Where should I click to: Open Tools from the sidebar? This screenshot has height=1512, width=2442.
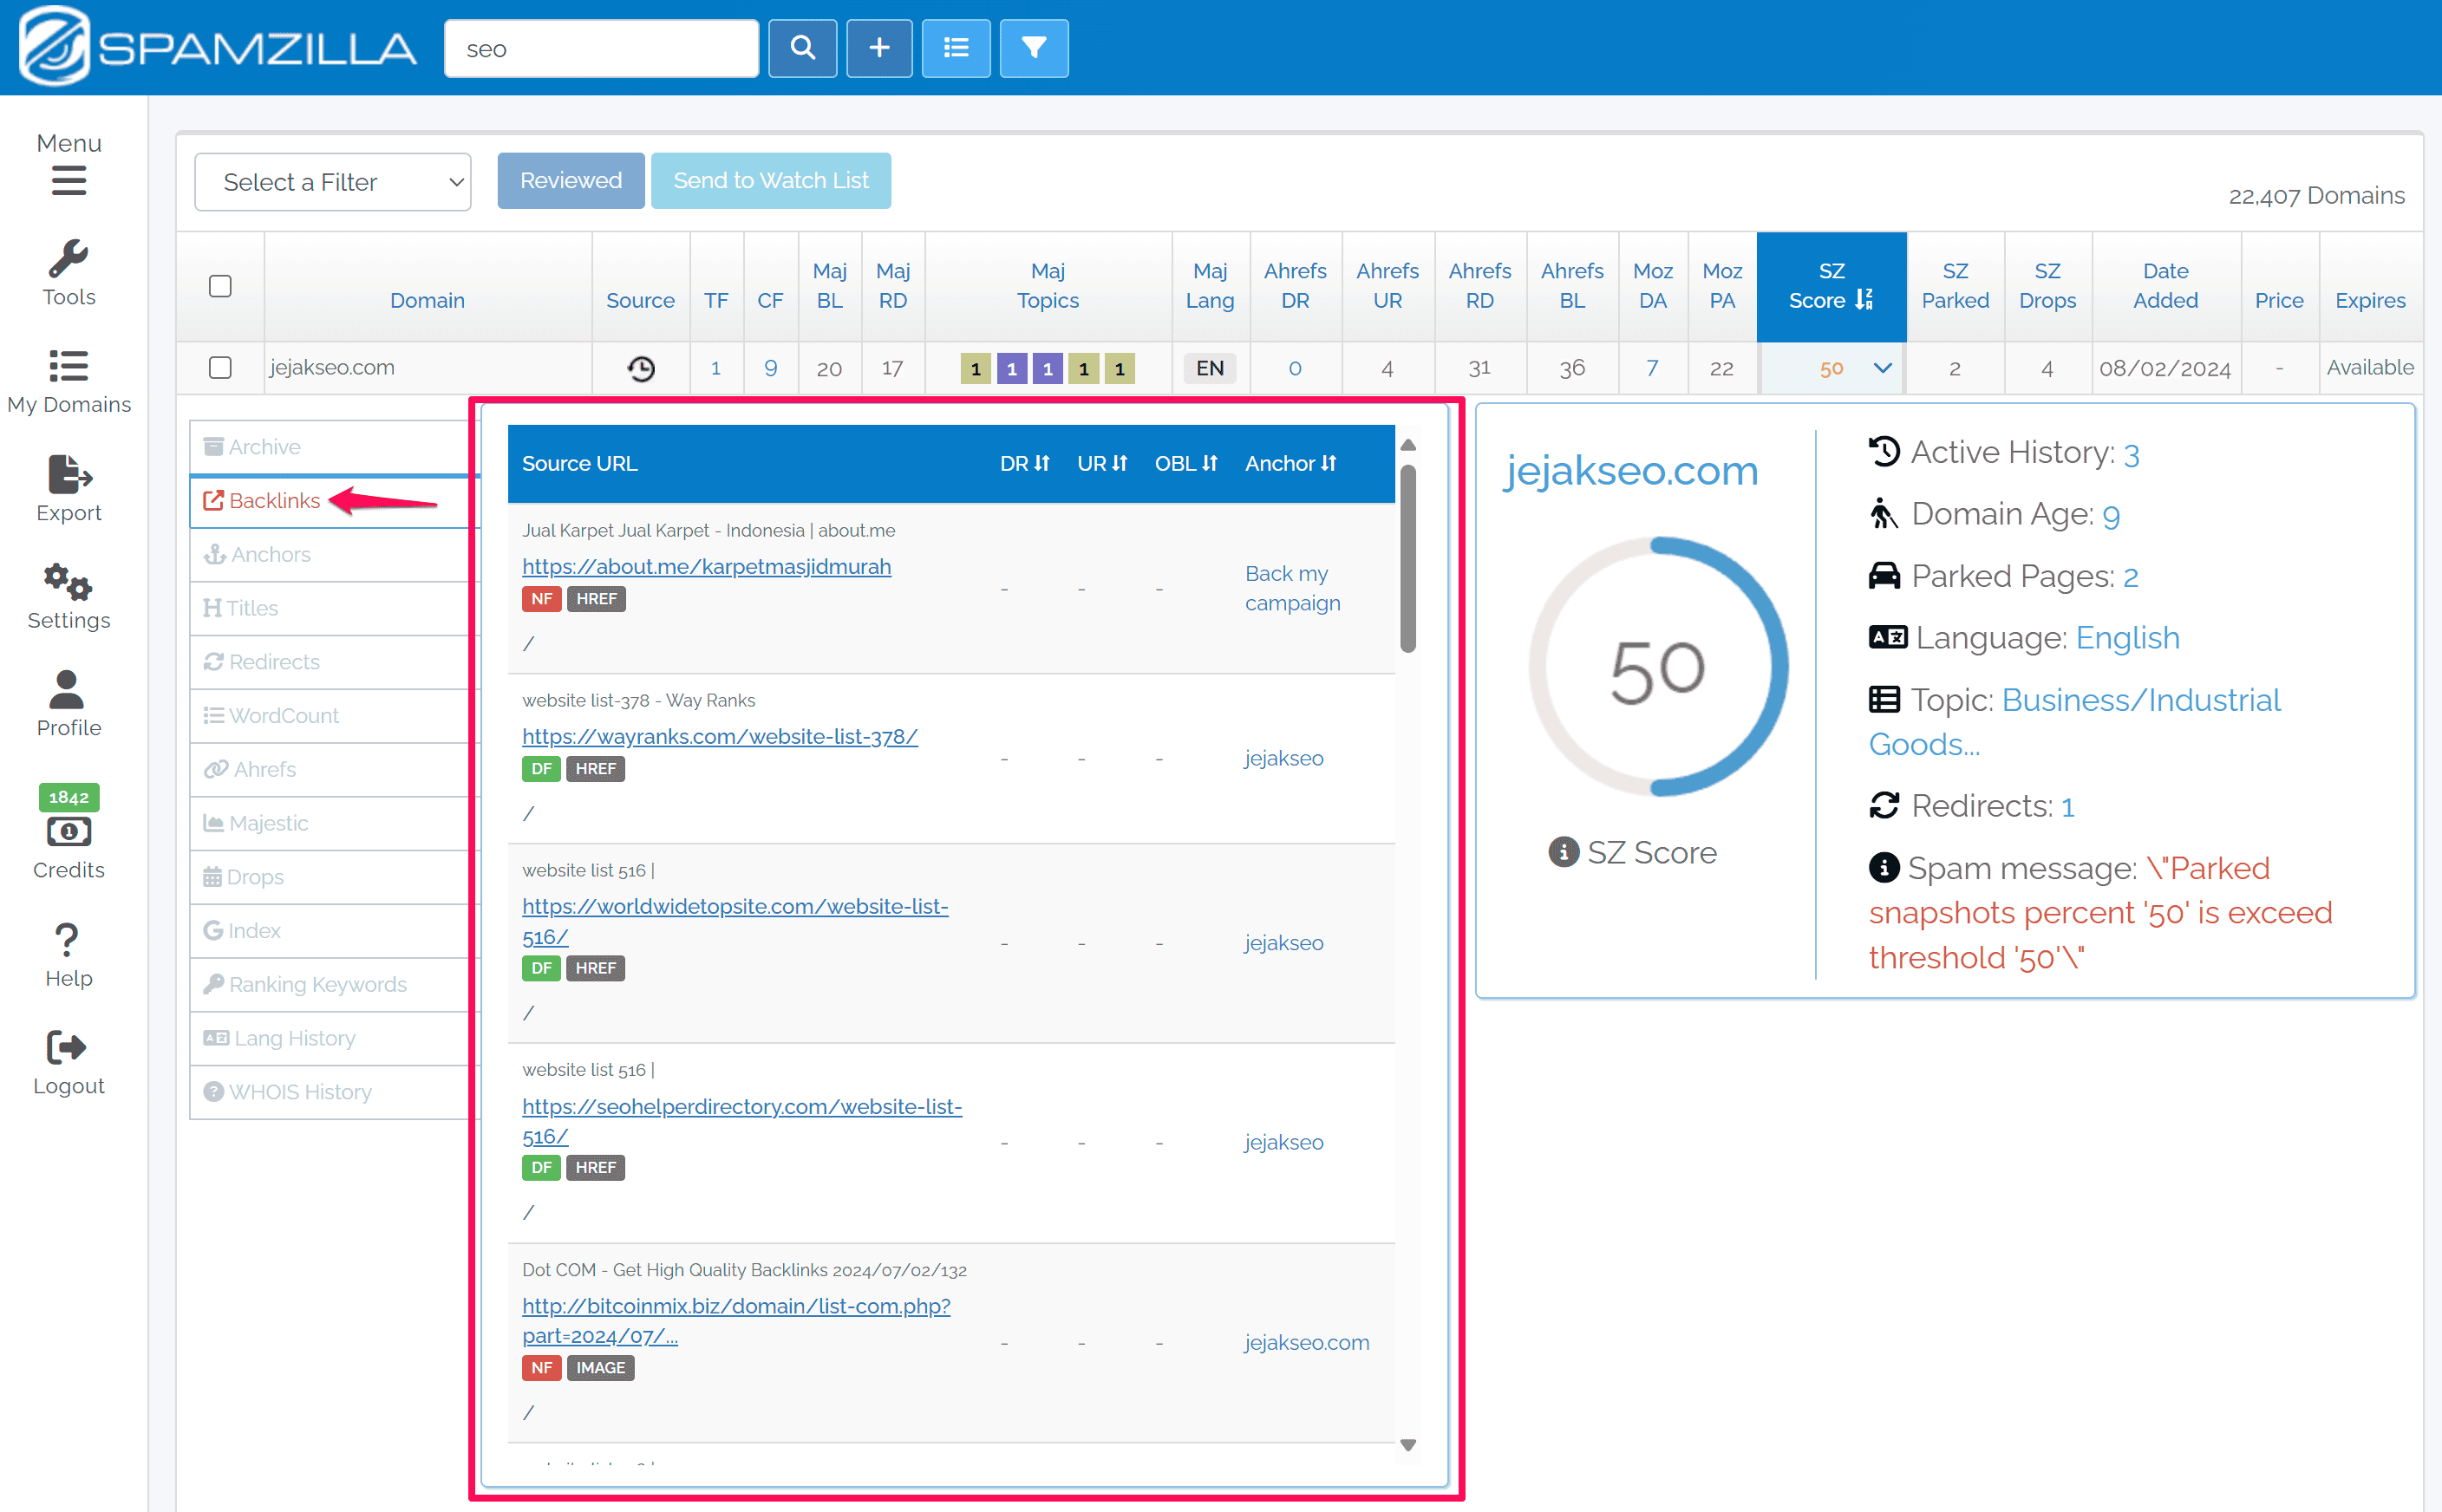click(x=69, y=273)
